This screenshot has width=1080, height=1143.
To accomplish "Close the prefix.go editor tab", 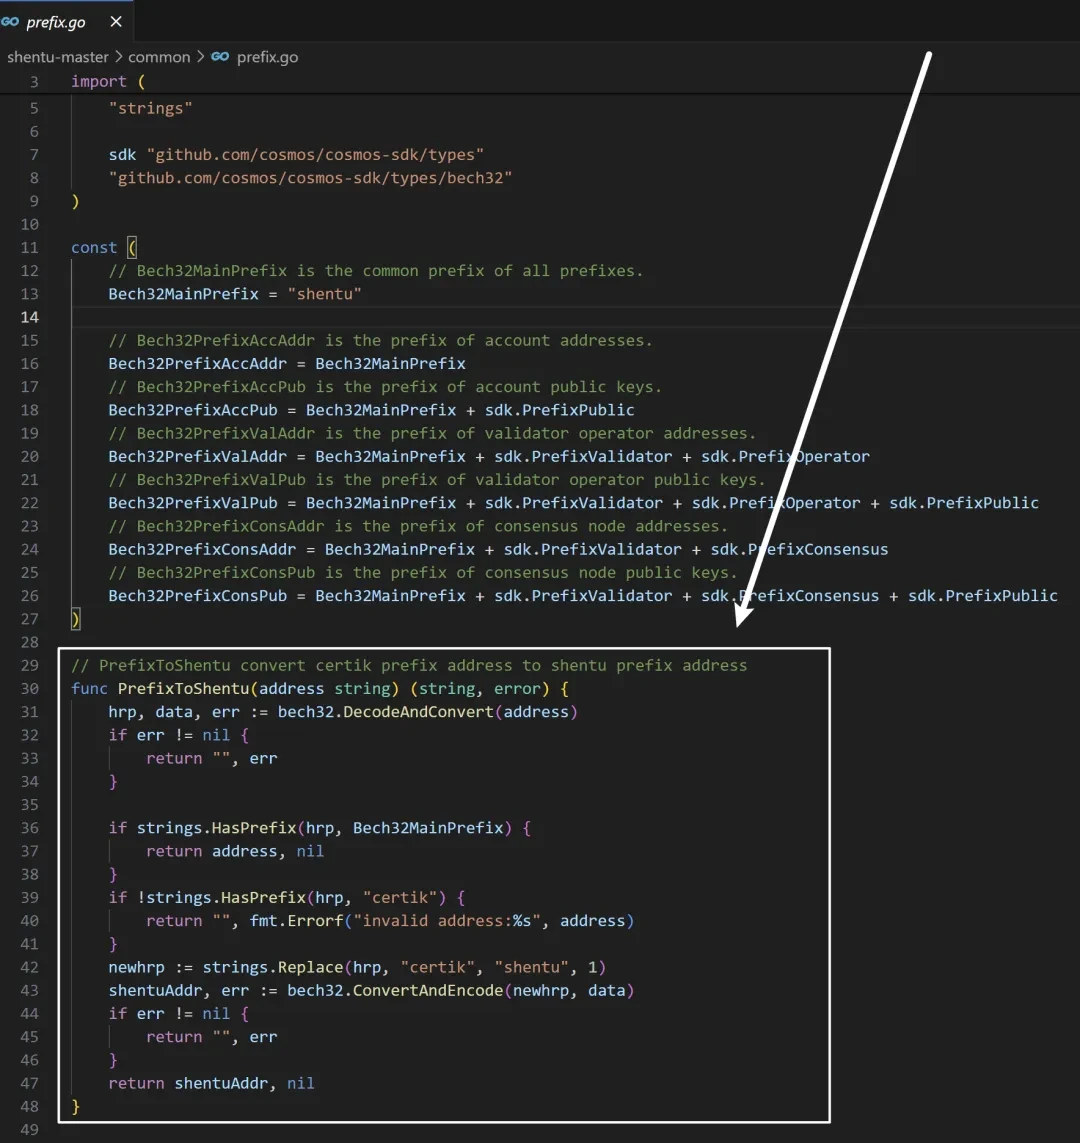I will click(x=116, y=22).
